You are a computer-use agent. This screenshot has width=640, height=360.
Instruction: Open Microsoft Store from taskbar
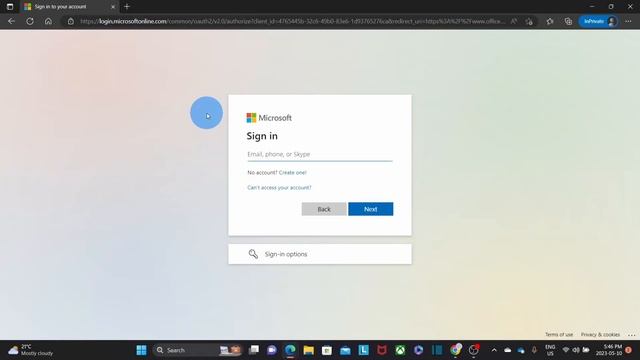(327, 350)
